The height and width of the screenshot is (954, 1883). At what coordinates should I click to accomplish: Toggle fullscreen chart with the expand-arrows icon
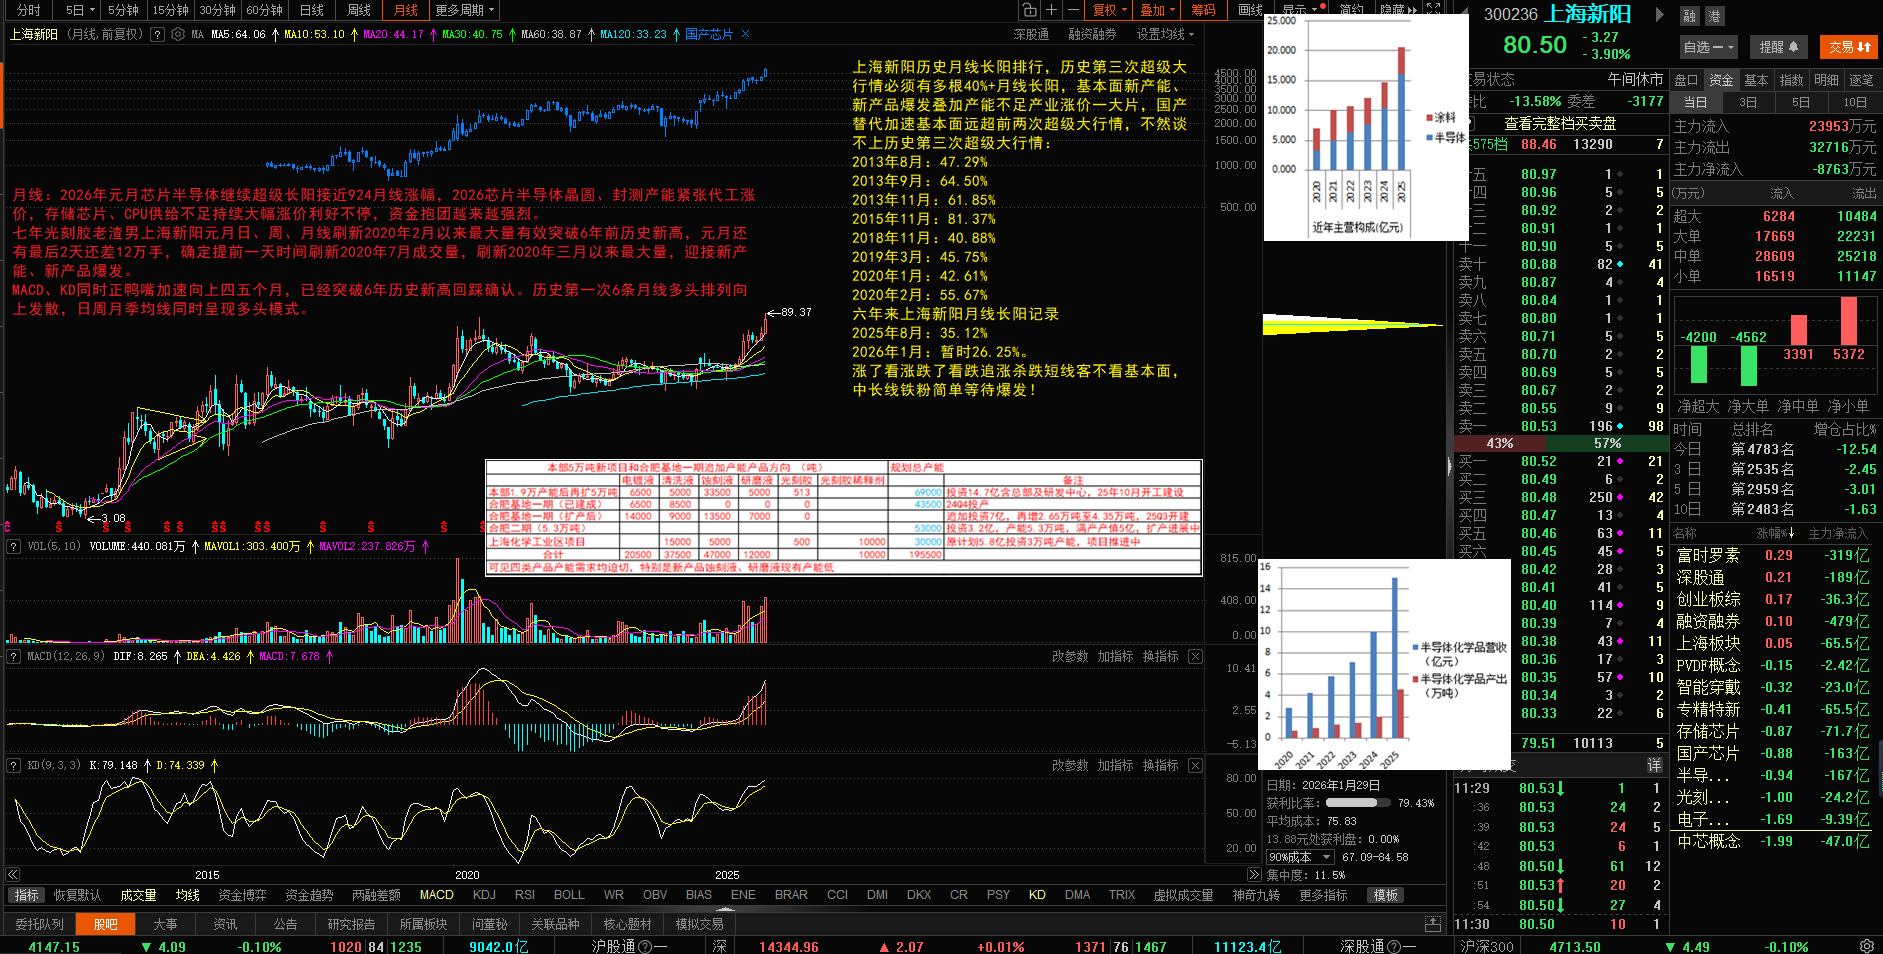tap(1433, 9)
